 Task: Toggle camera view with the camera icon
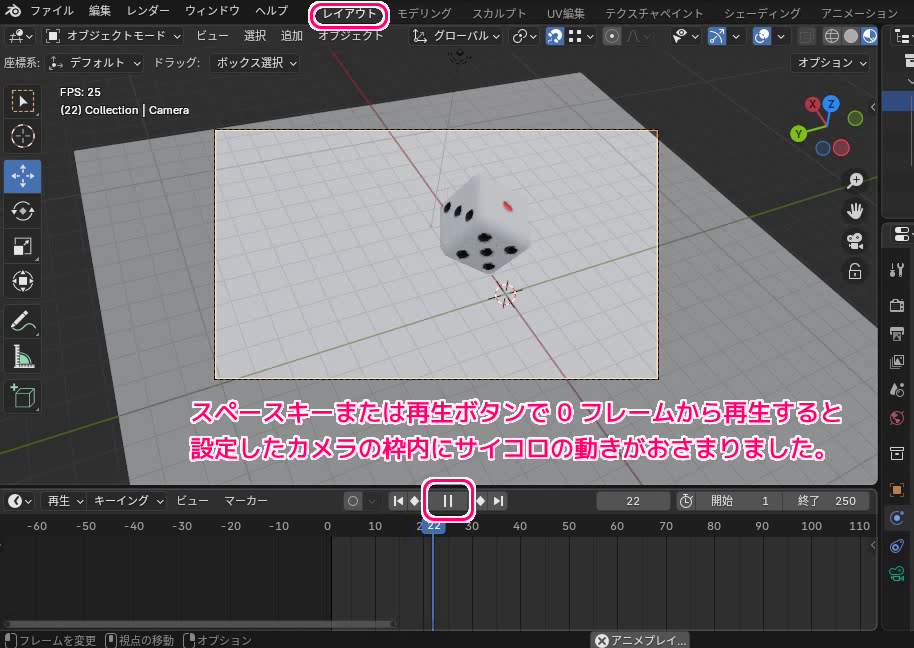pyautogui.click(x=855, y=241)
